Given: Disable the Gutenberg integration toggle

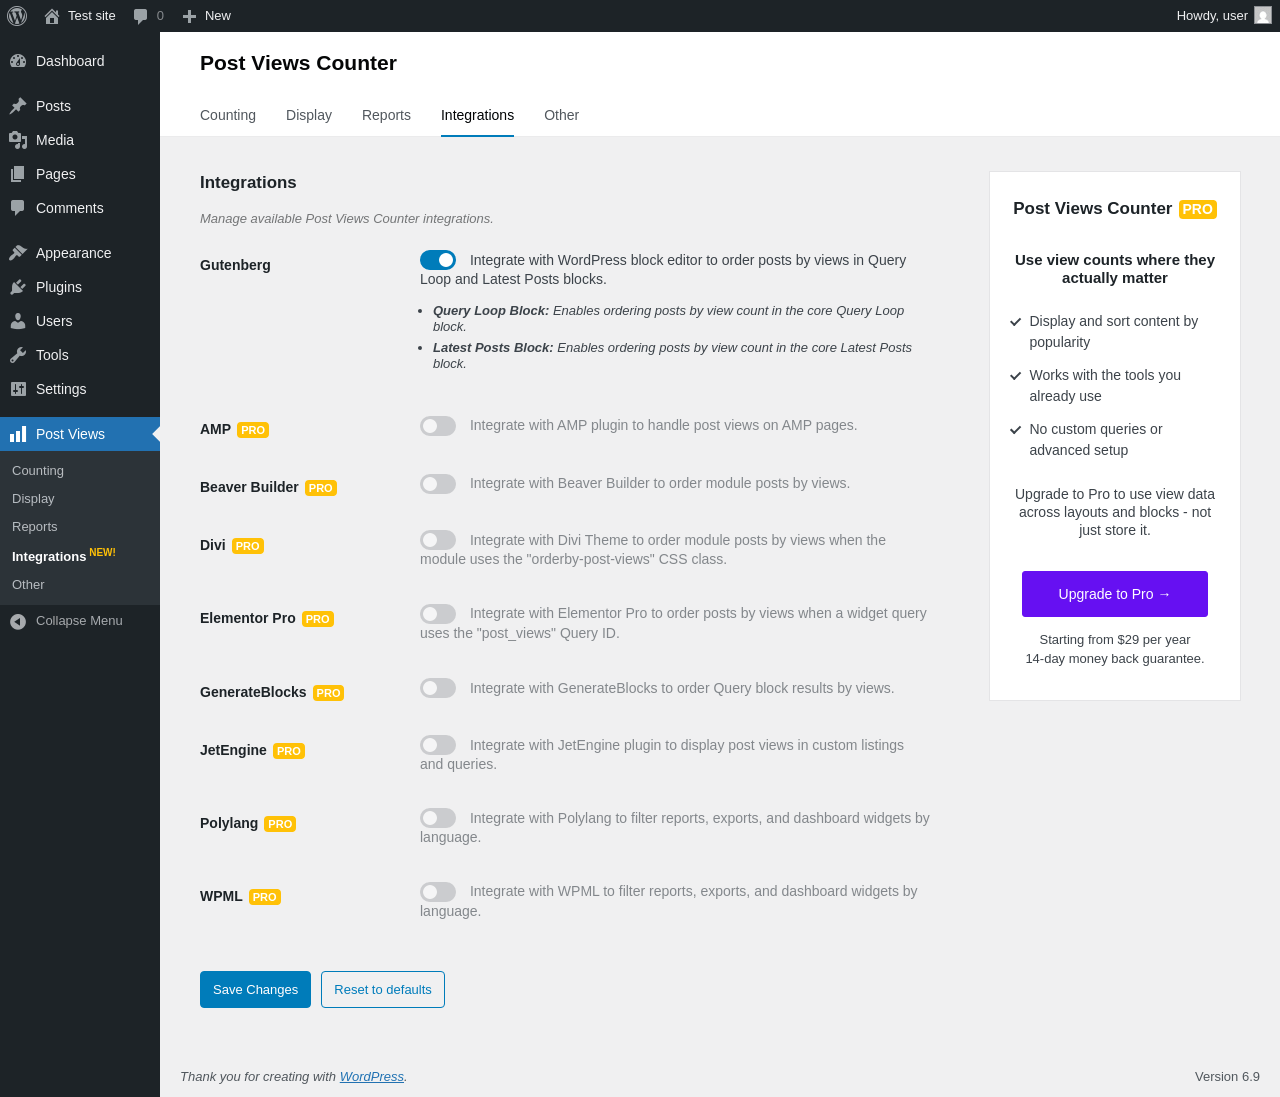Looking at the screenshot, I should coord(438,260).
